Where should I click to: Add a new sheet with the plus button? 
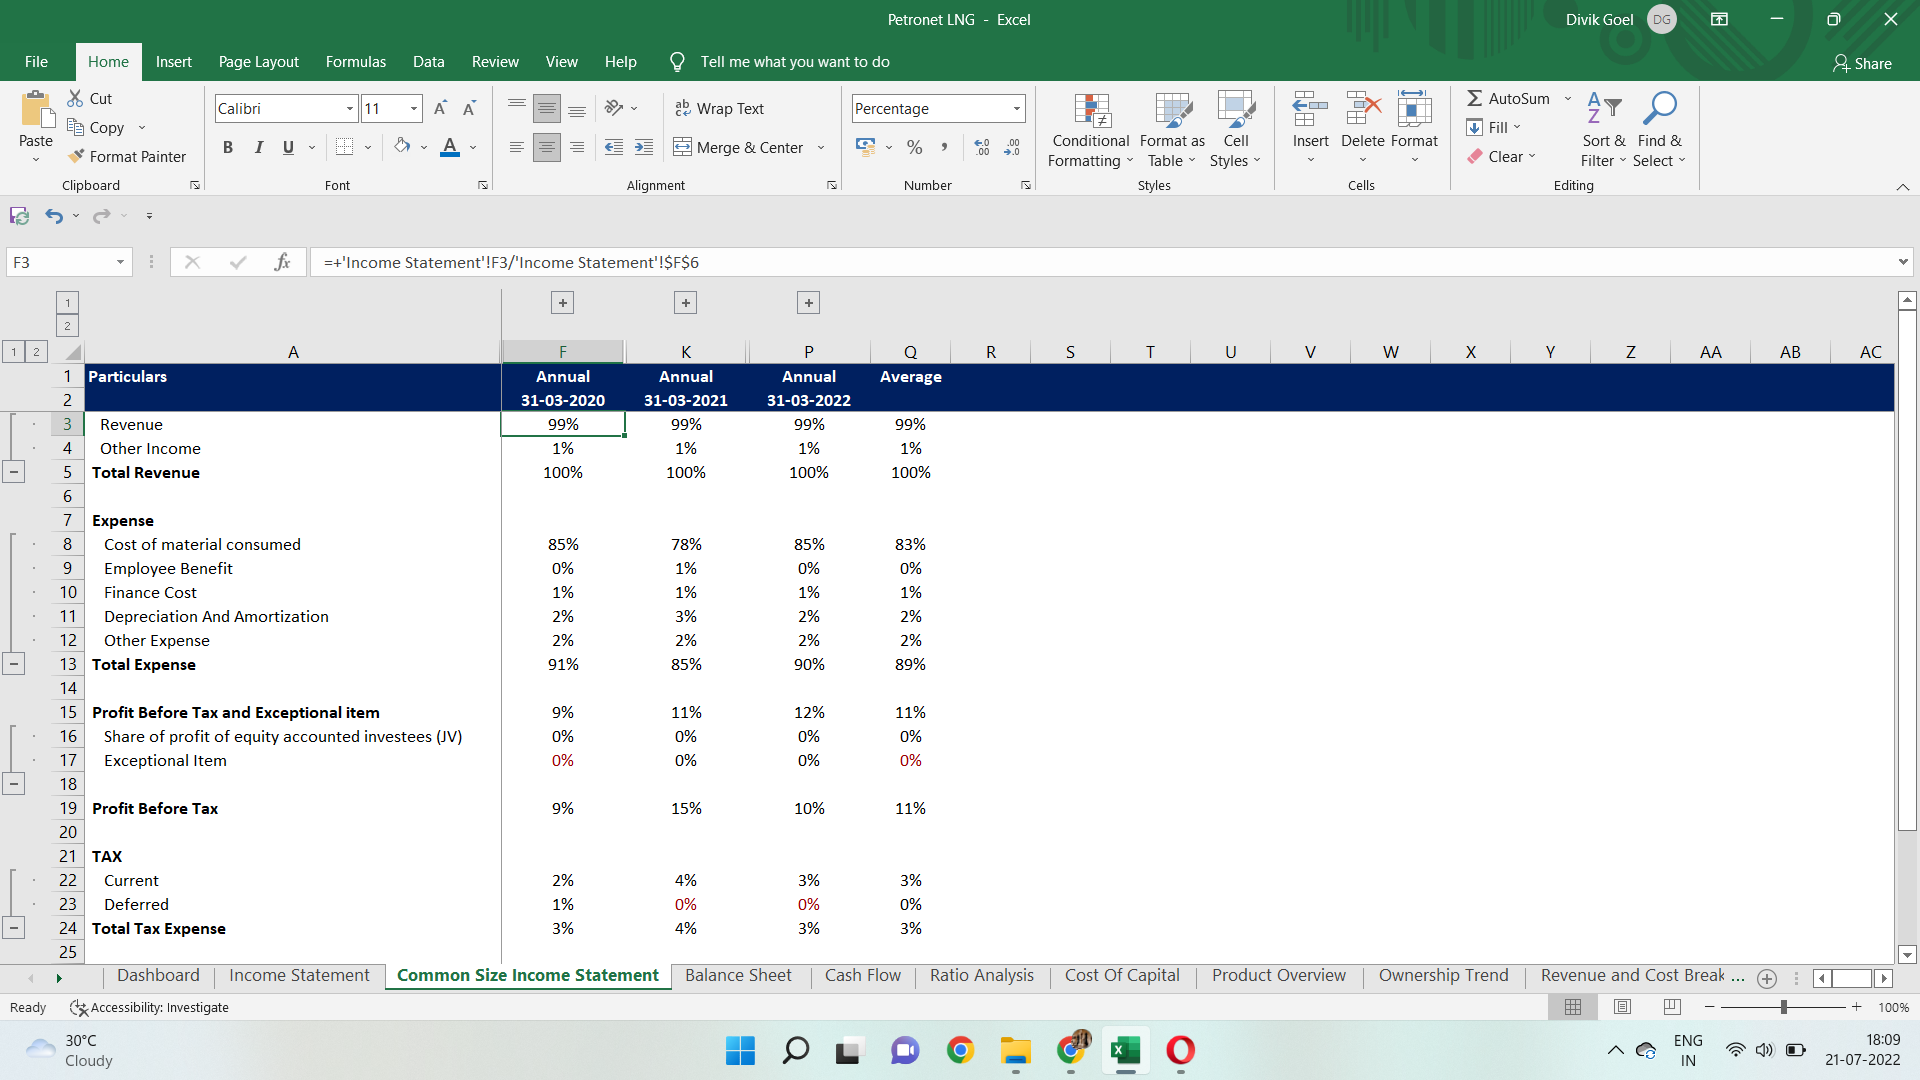click(x=1767, y=978)
